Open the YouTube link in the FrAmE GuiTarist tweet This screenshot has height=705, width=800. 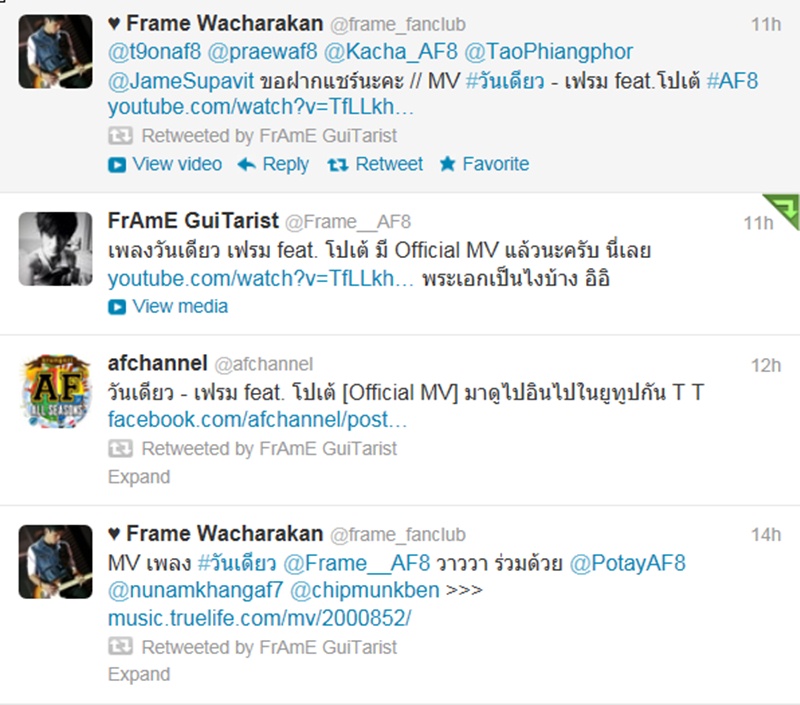[261, 279]
